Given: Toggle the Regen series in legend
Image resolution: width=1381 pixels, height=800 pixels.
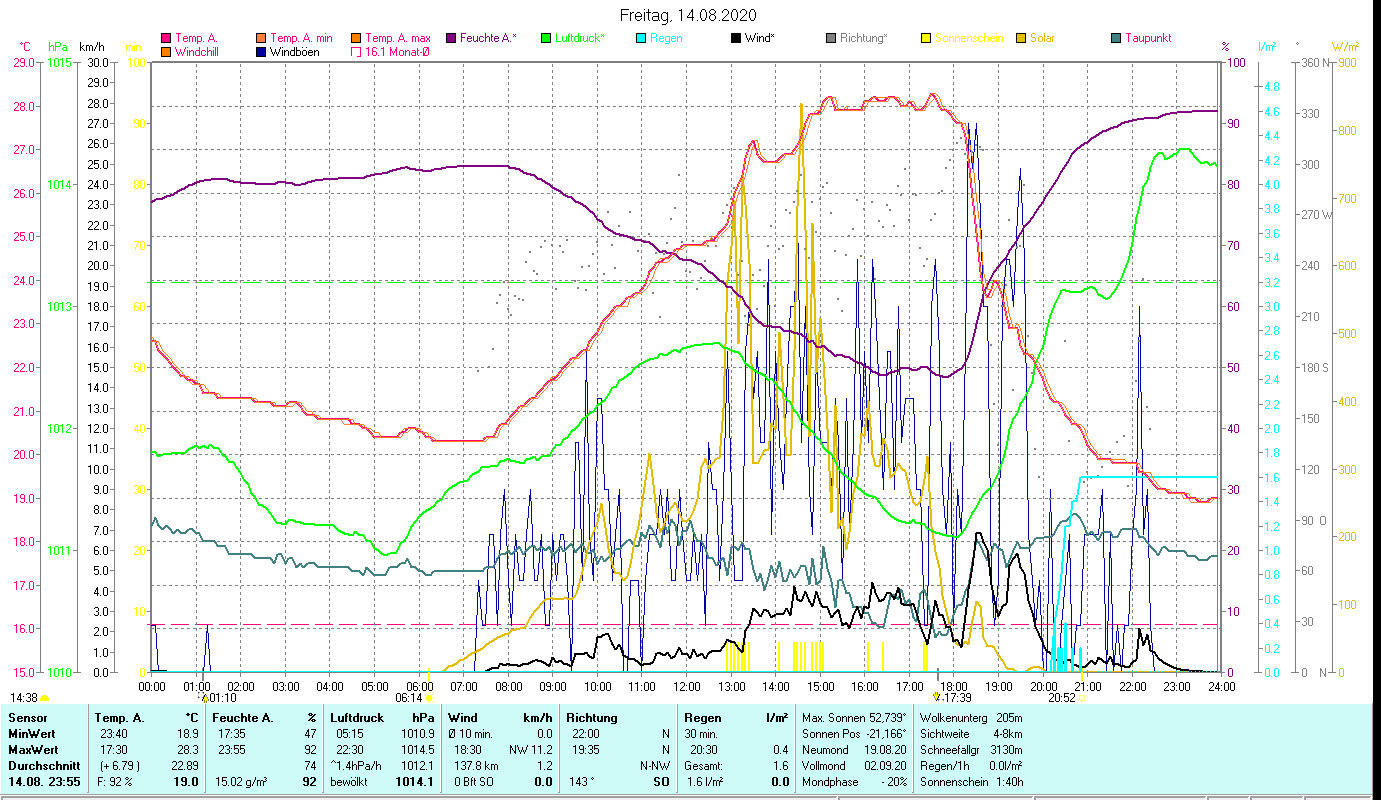Looking at the screenshot, I should click(x=666, y=38).
